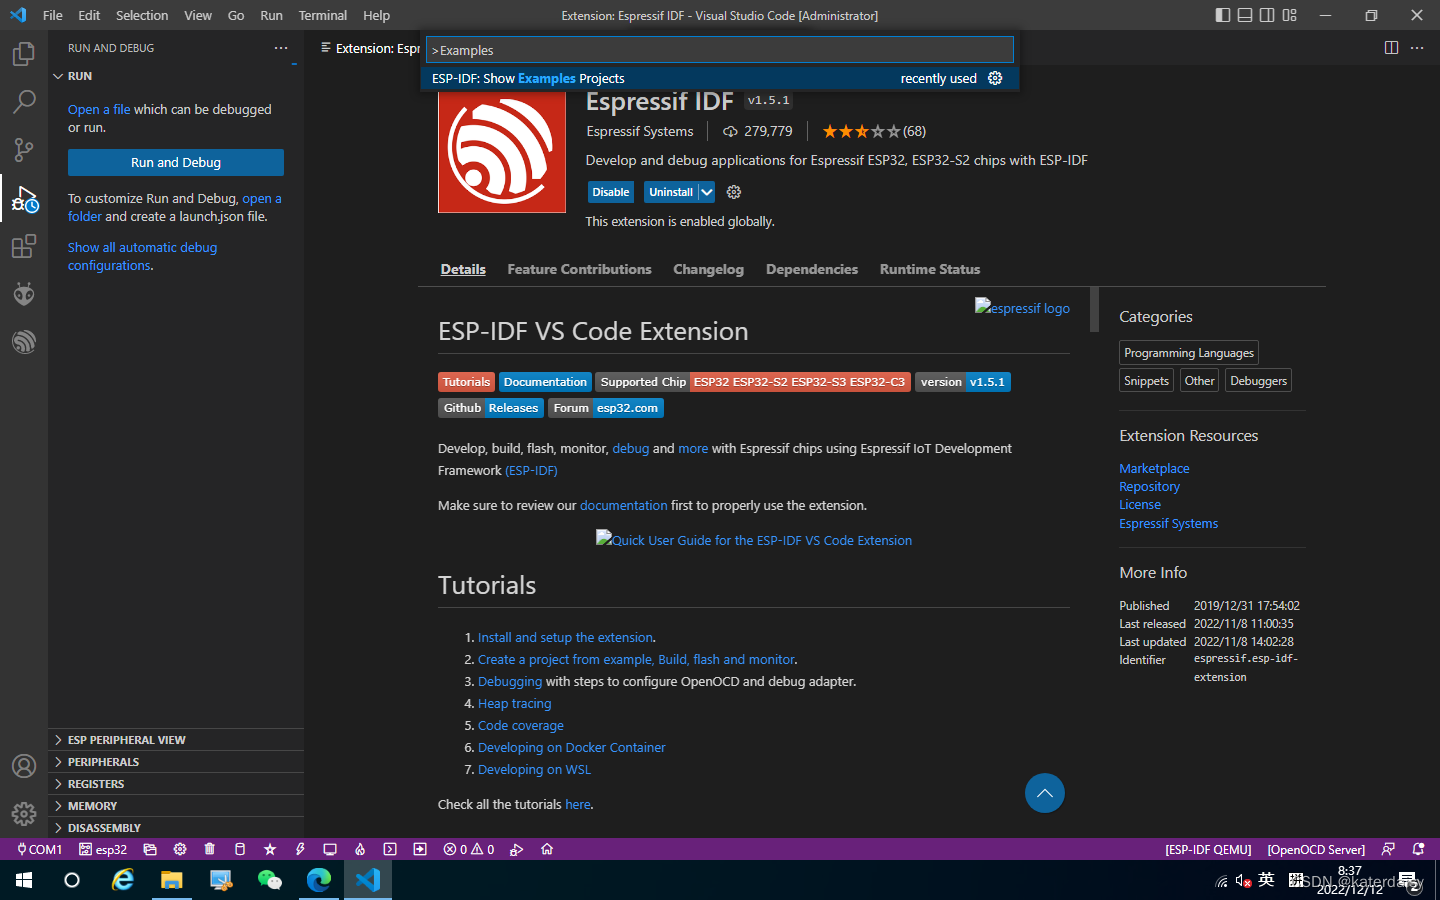Click flash method star icon in status bar
This screenshot has width=1440, height=900.
(270, 849)
